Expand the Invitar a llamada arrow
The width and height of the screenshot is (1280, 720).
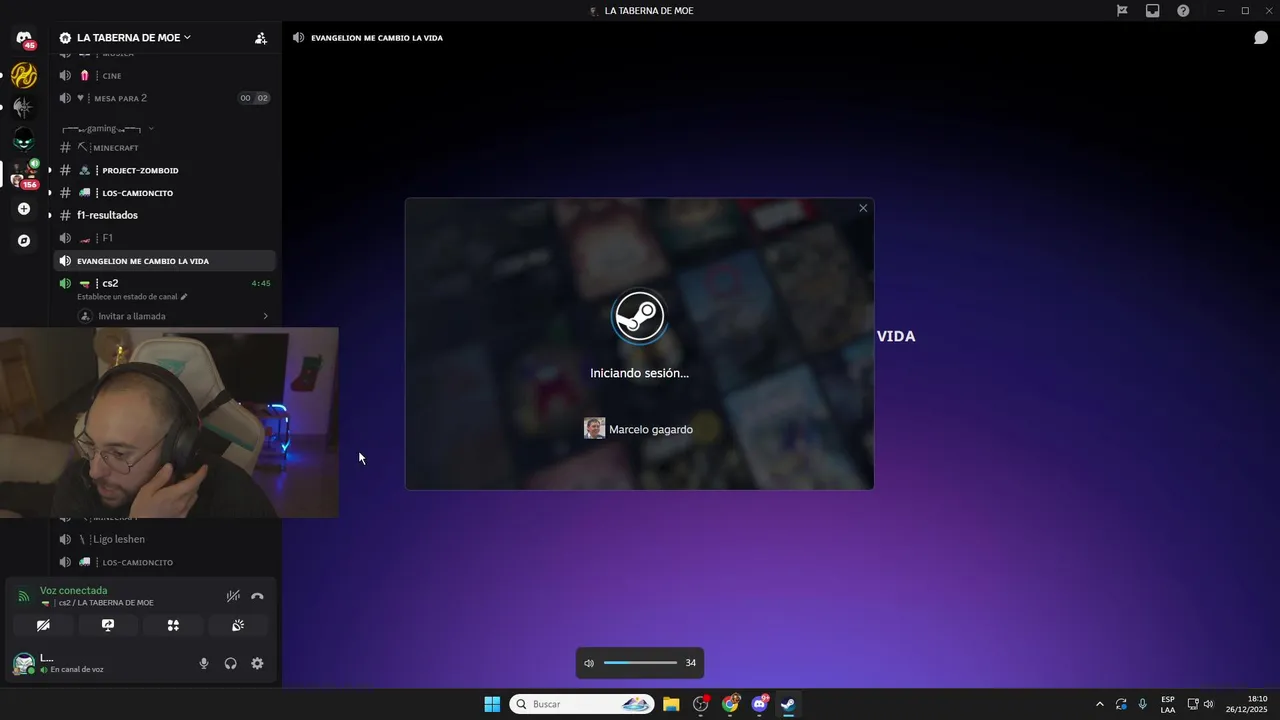pos(265,316)
